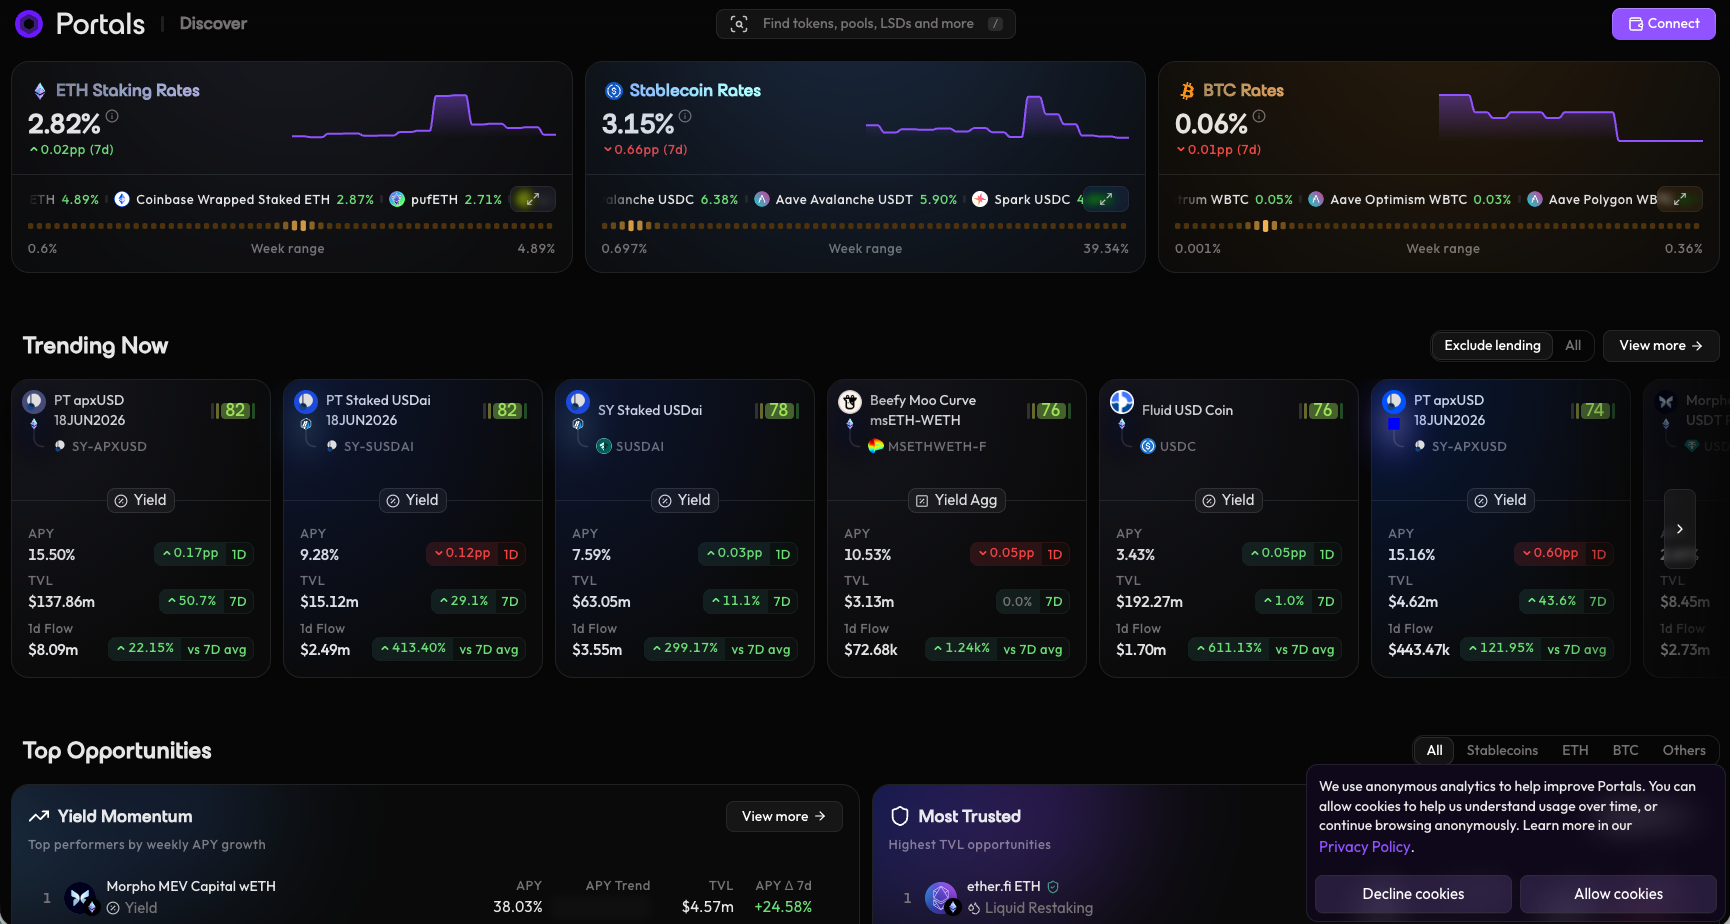Screen dimensions: 1730x924
Task: Click the info icon next to 0.06%
Action: point(1259,116)
